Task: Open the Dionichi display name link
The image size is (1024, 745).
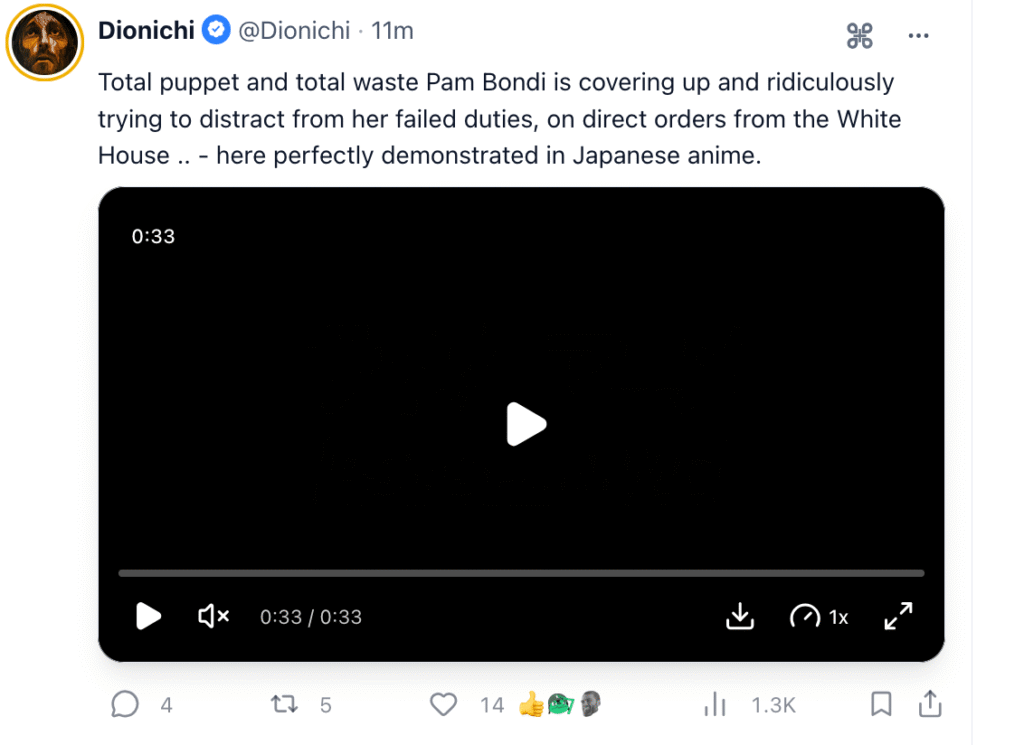Action: pyautogui.click(x=146, y=31)
